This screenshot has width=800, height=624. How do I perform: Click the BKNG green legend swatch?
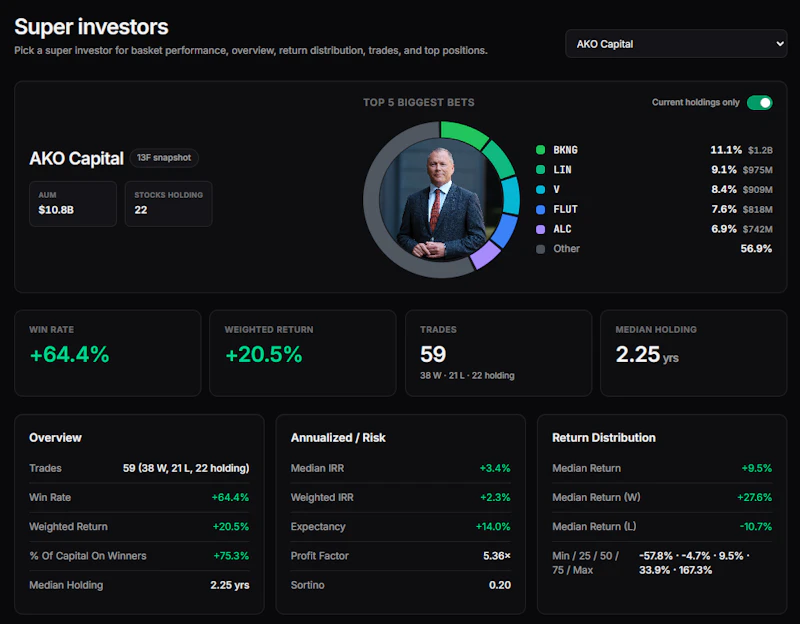(x=540, y=150)
